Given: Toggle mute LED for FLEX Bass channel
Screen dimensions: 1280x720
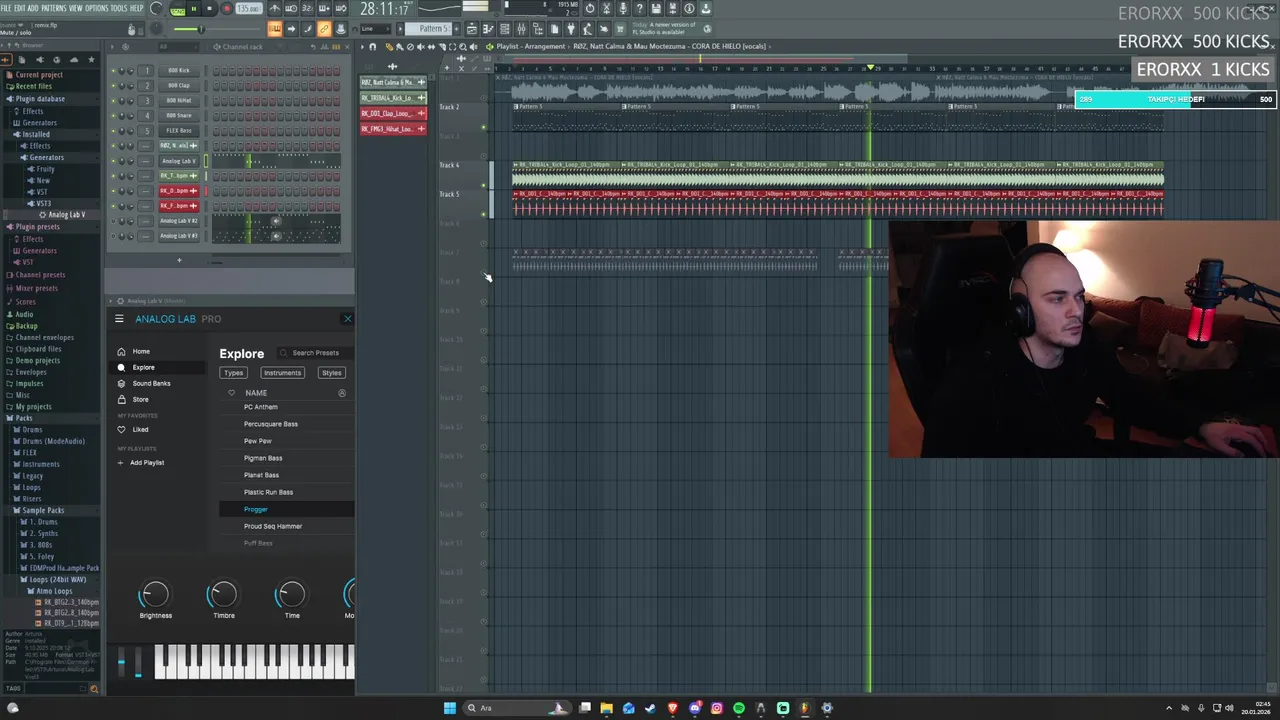Looking at the screenshot, I should (x=113, y=130).
